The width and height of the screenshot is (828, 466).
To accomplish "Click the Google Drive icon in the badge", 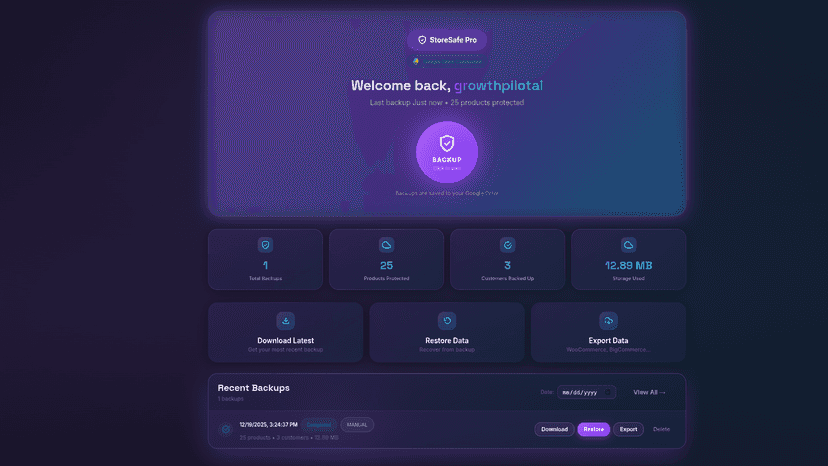I will tap(416, 62).
